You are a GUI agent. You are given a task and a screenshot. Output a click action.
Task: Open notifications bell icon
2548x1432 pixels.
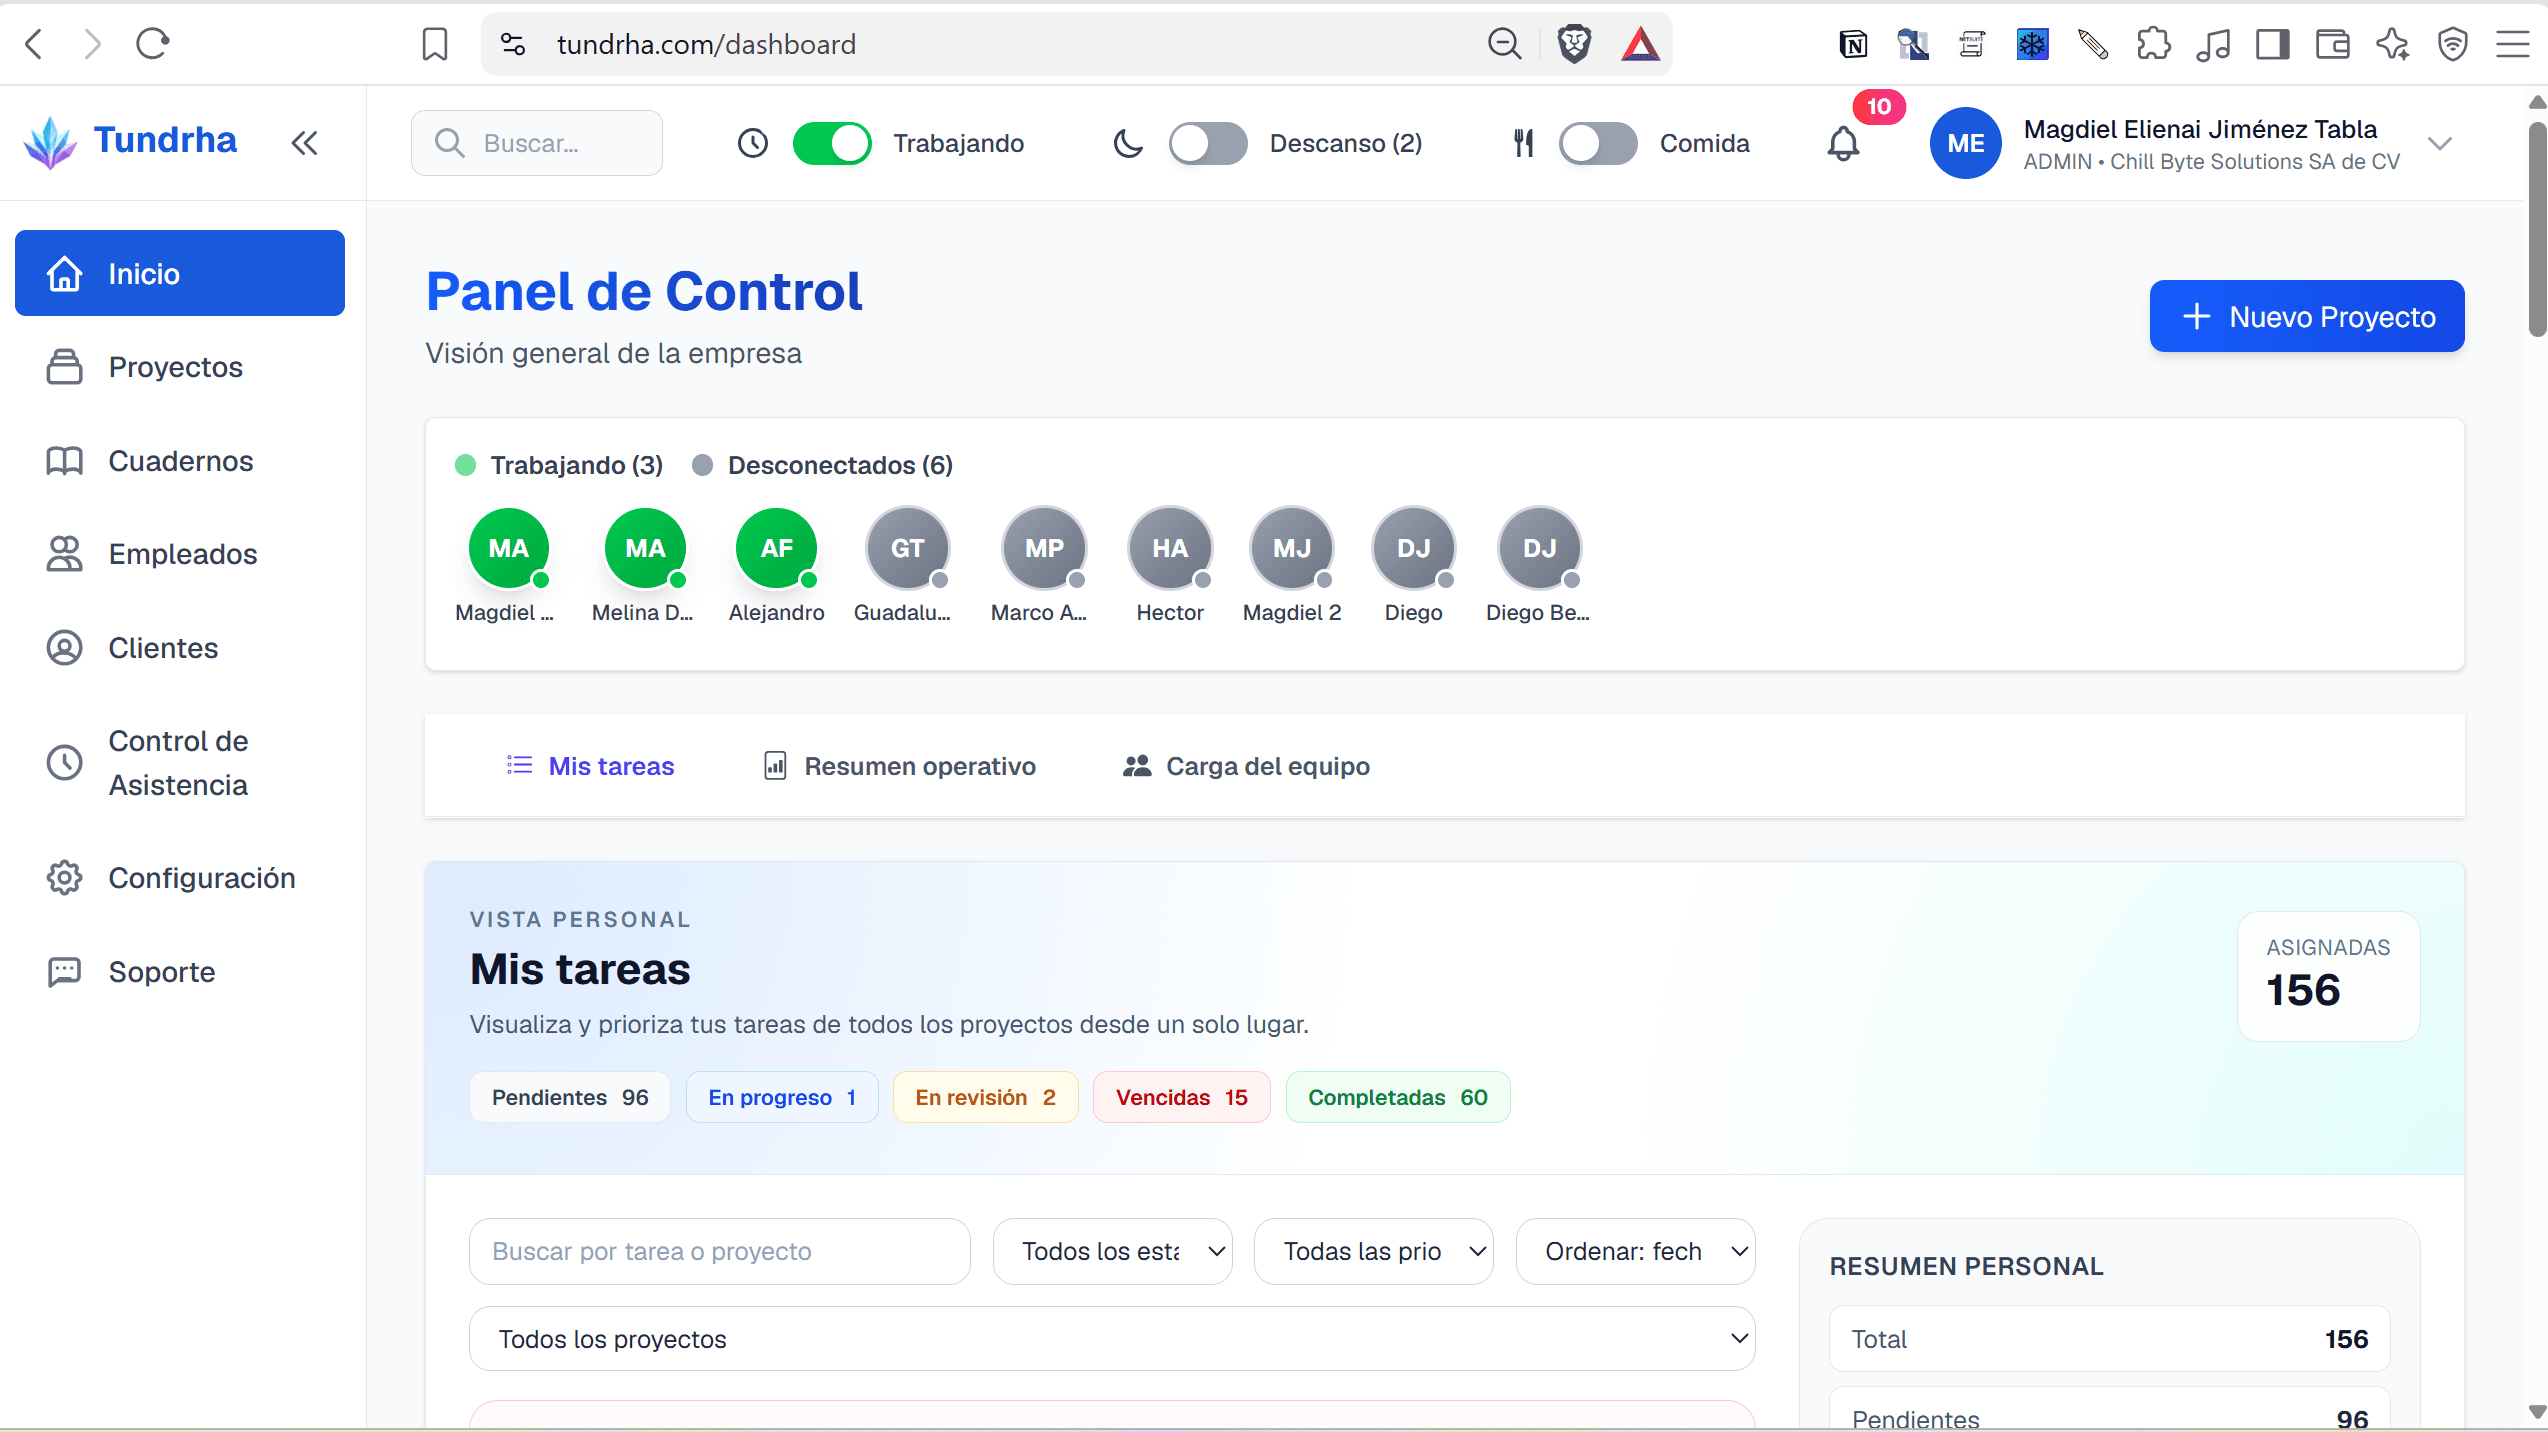tap(1843, 144)
